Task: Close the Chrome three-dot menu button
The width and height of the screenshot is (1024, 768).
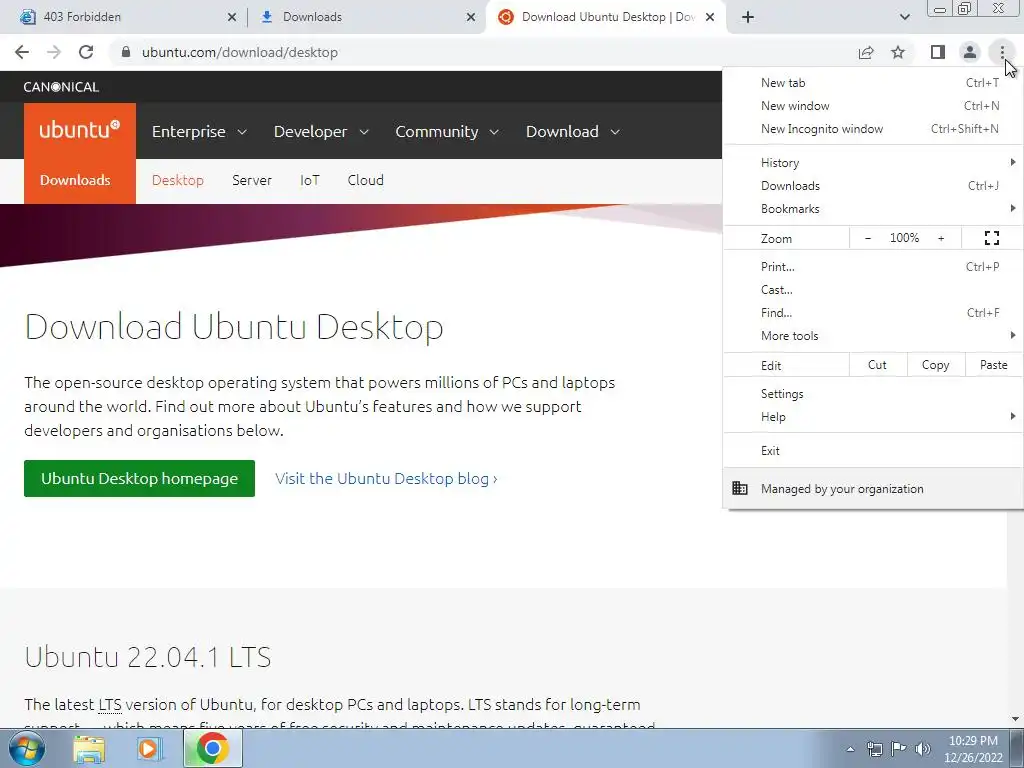Action: (x=1002, y=52)
